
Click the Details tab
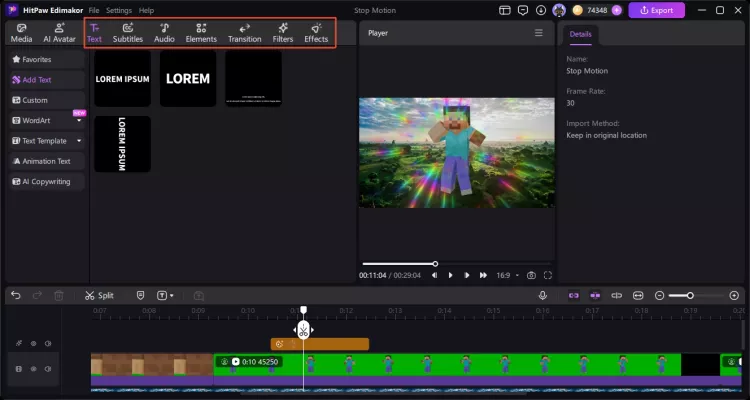(580, 34)
